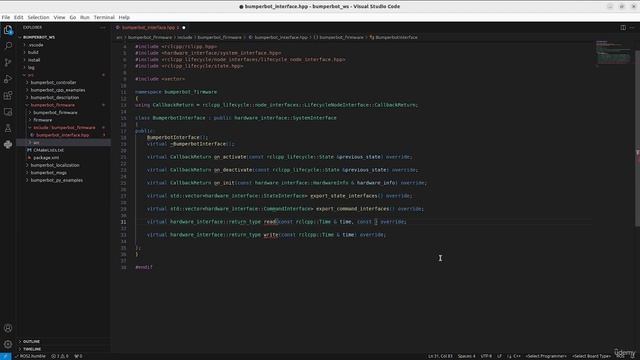Screen dimensions: 640x360
Task: Expand the bumperbot_msgs folder
Action: pos(49,173)
